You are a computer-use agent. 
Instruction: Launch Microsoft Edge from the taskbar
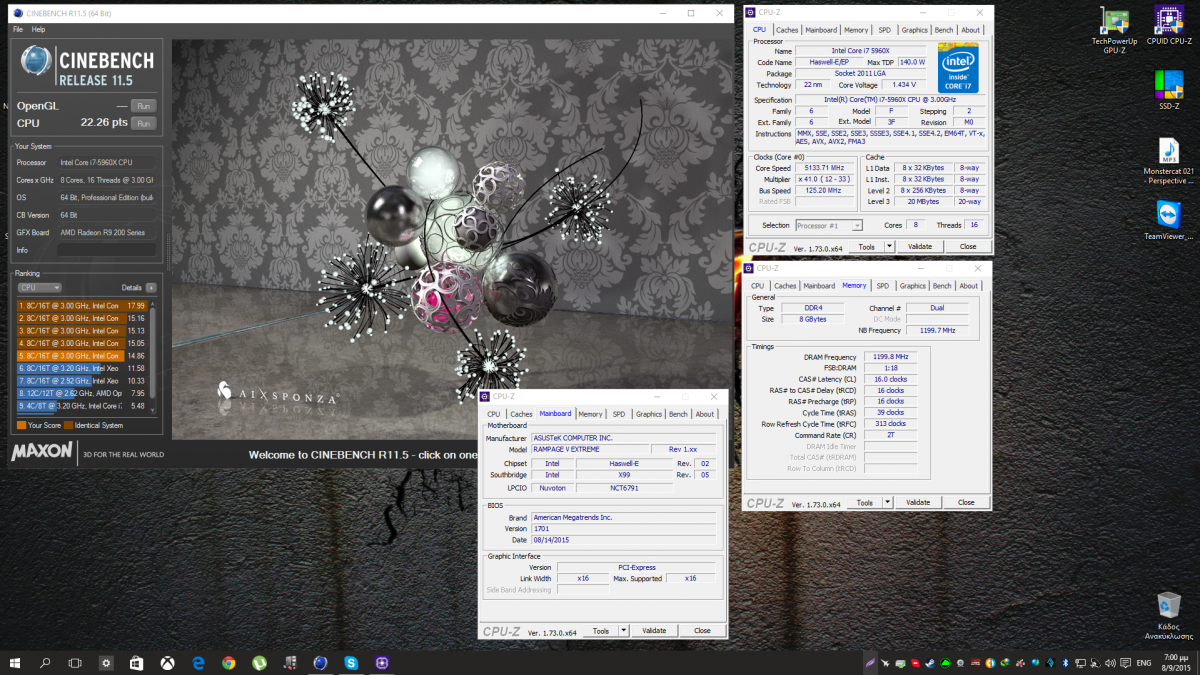[198, 663]
